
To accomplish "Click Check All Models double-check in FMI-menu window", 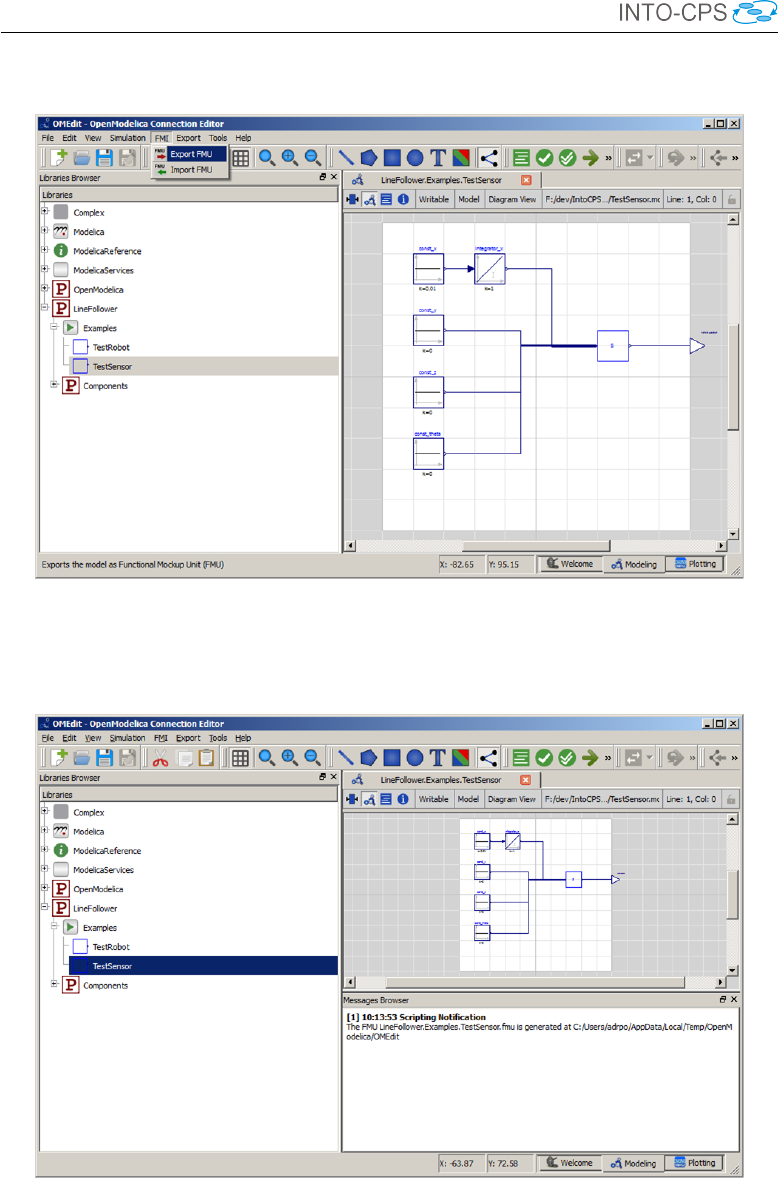I will pos(568,158).
